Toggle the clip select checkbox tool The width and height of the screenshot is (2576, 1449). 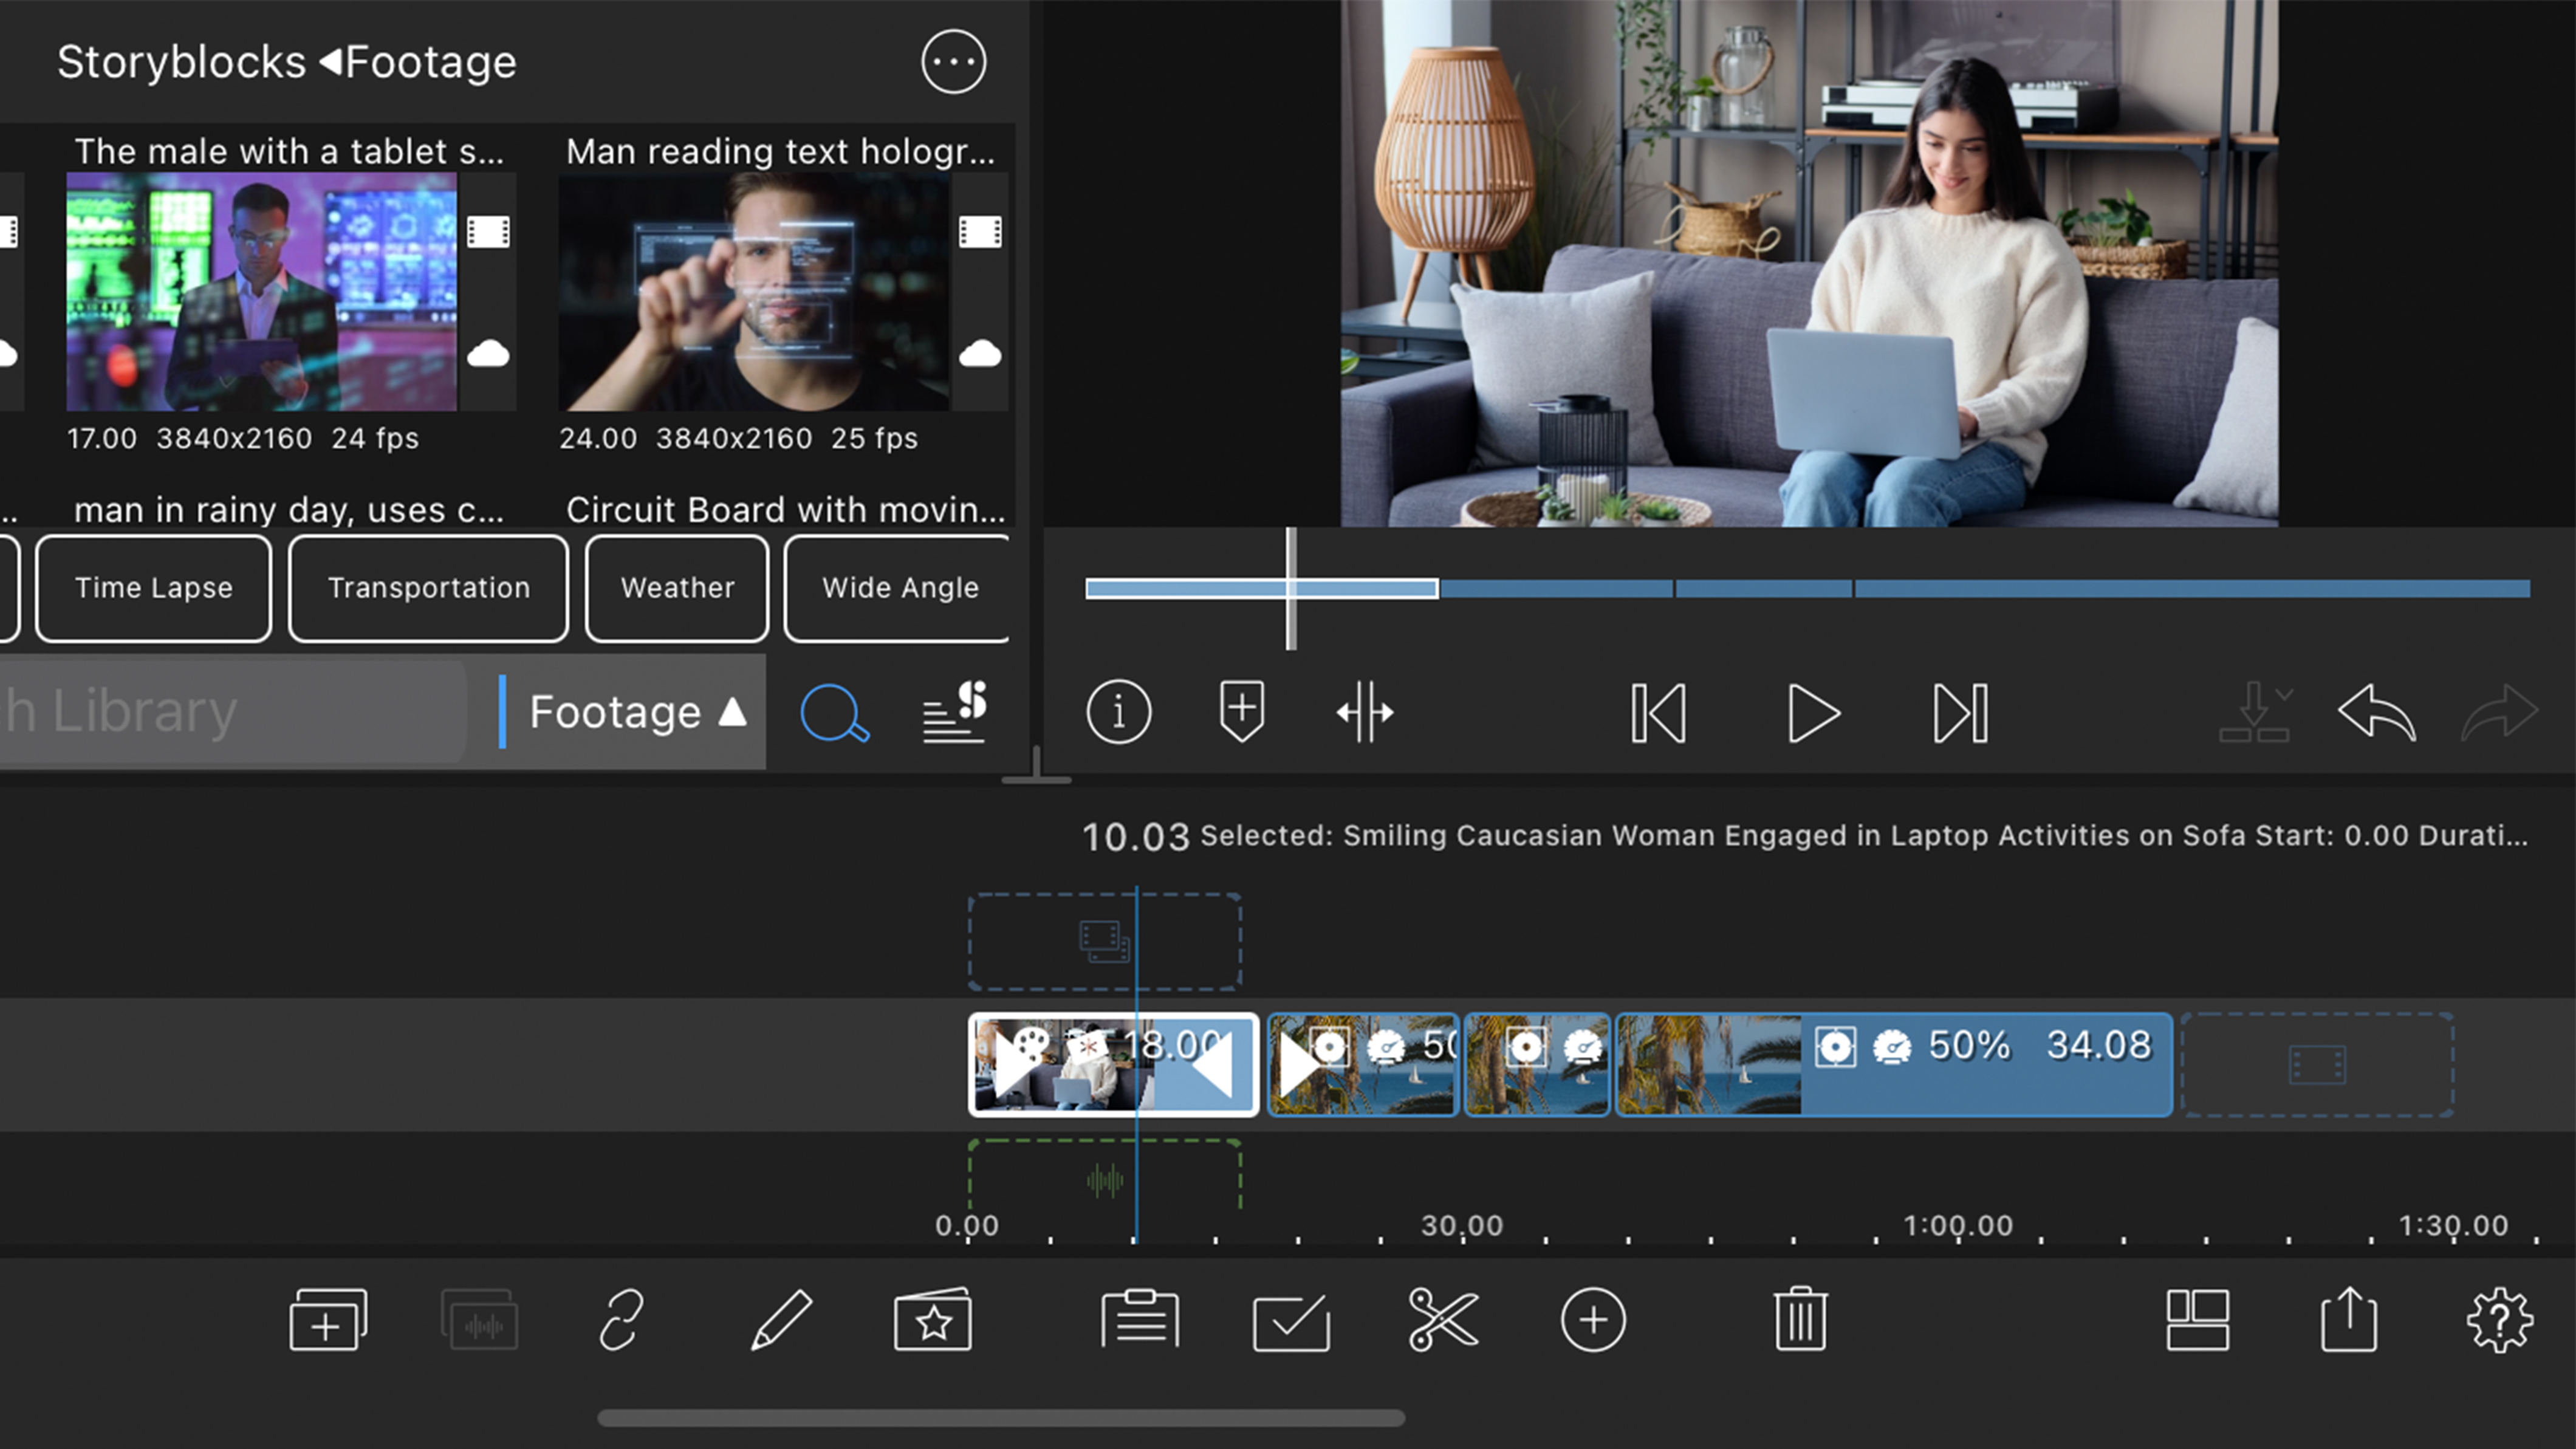1291,1320
